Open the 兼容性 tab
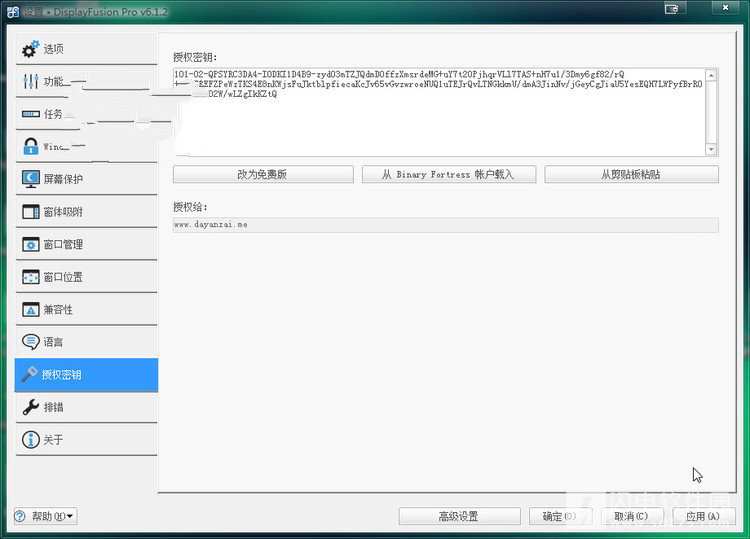The width and height of the screenshot is (750, 539). (x=87, y=309)
